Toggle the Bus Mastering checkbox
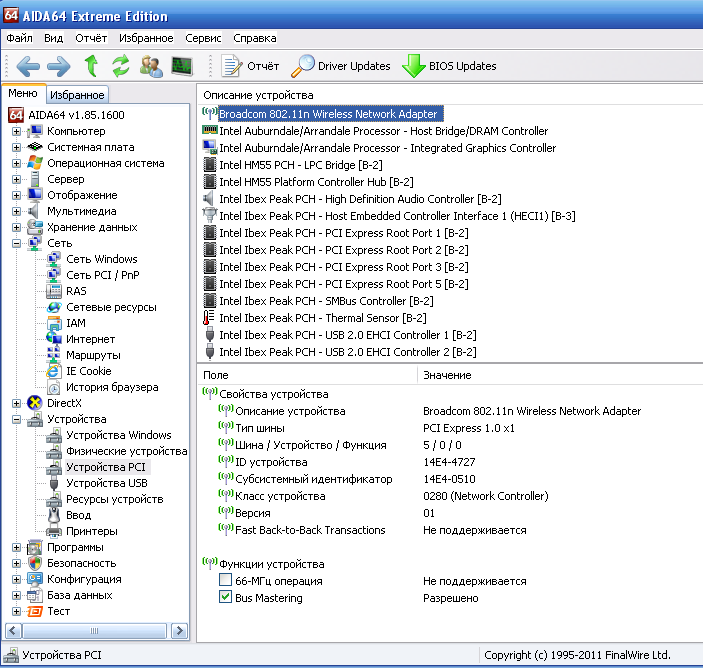This screenshot has height=668, width=703. pos(226,598)
